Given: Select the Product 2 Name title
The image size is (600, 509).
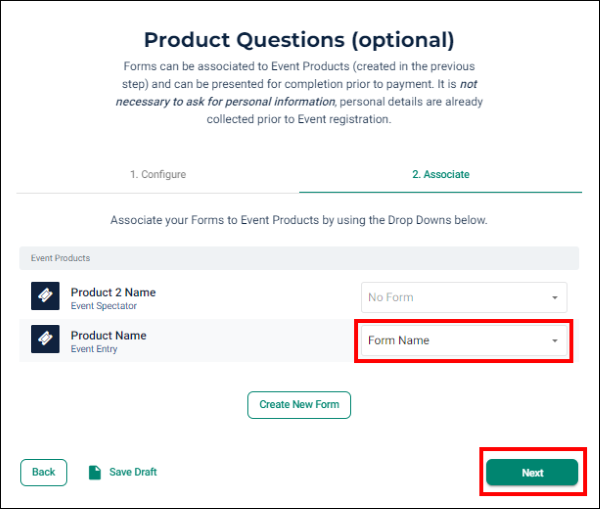Looking at the screenshot, I should 113,292.
